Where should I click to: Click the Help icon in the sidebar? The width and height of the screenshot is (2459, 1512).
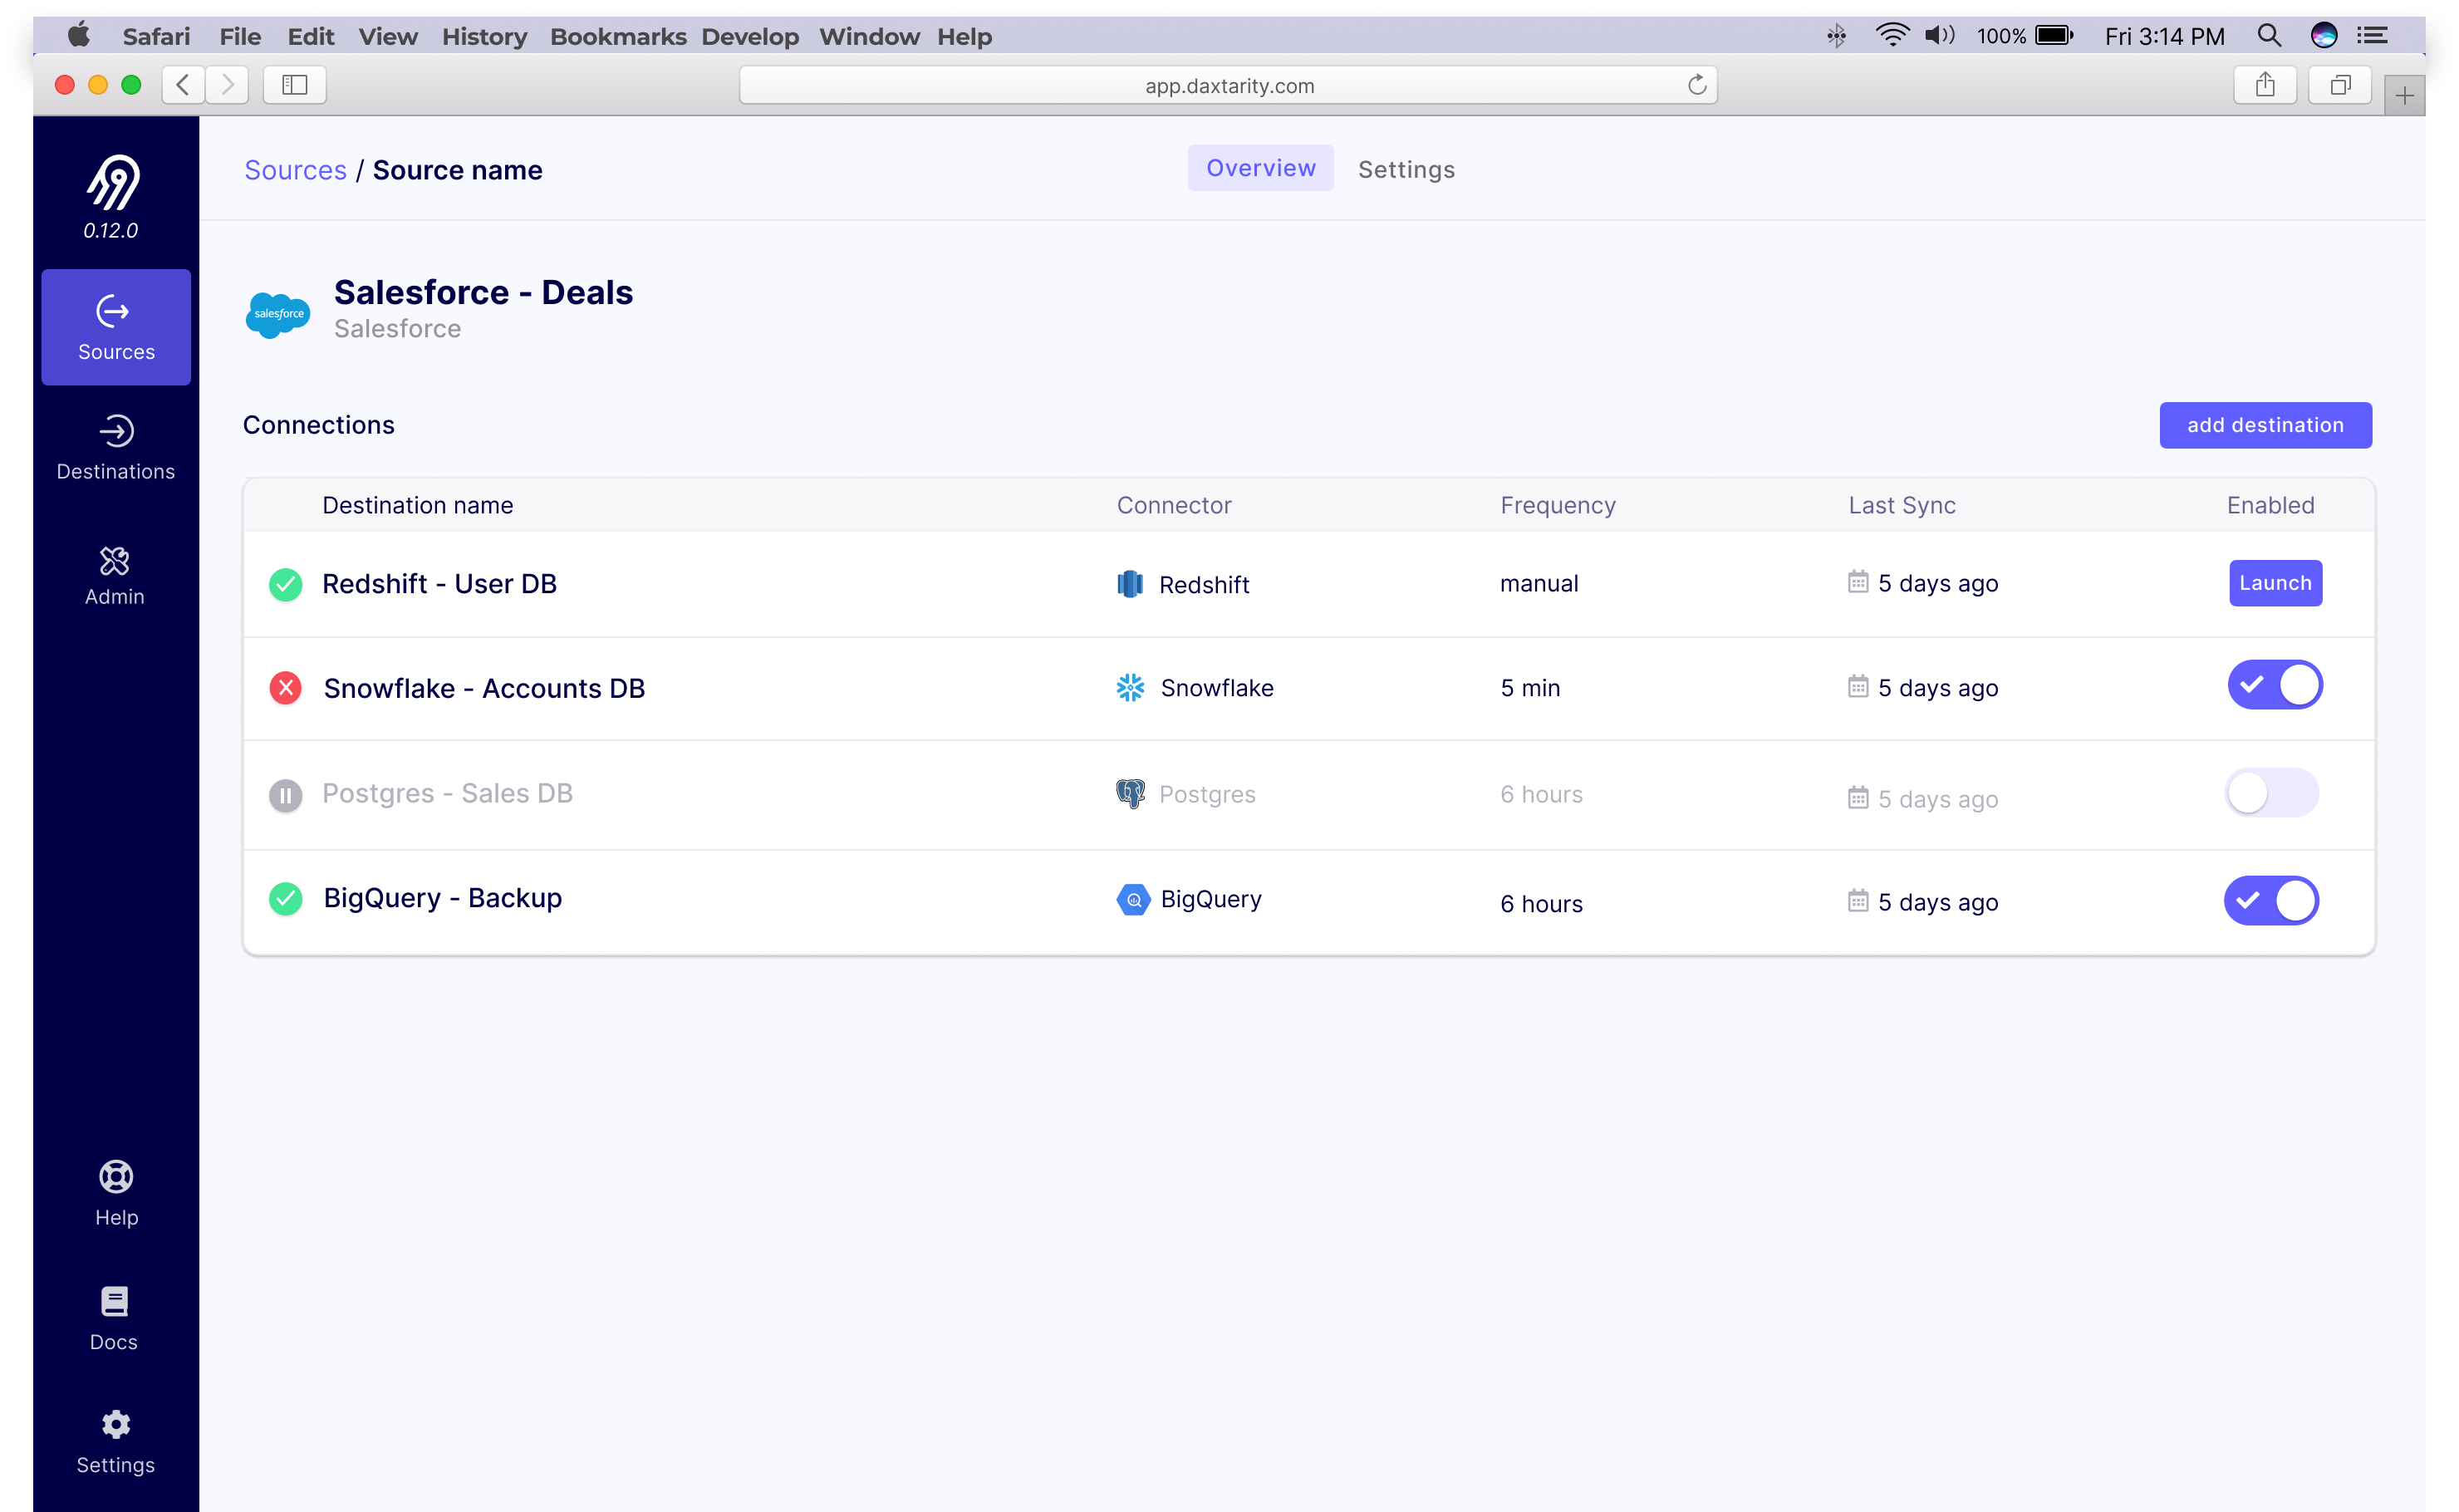[x=115, y=1192]
